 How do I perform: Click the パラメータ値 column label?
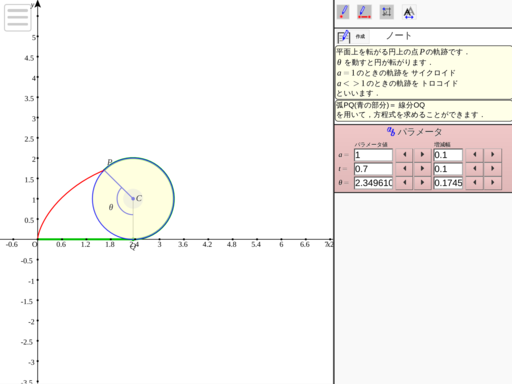[371, 144]
